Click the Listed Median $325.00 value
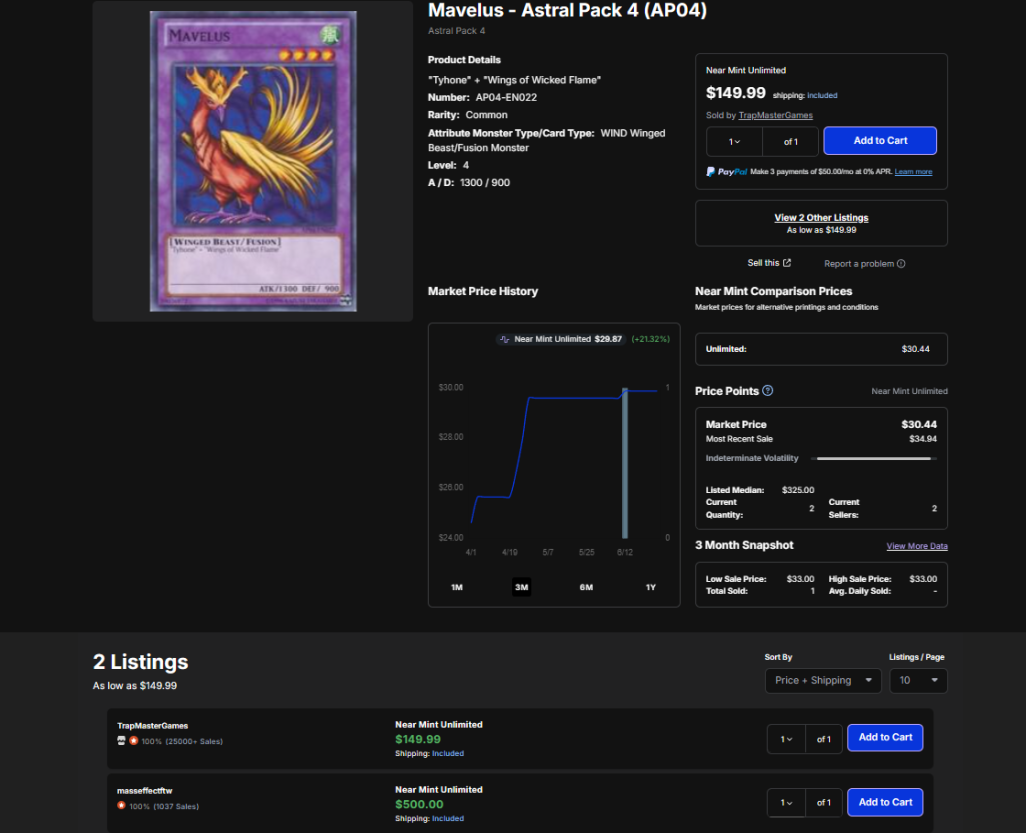This screenshot has width=1026, height=833. click(798, 490)
